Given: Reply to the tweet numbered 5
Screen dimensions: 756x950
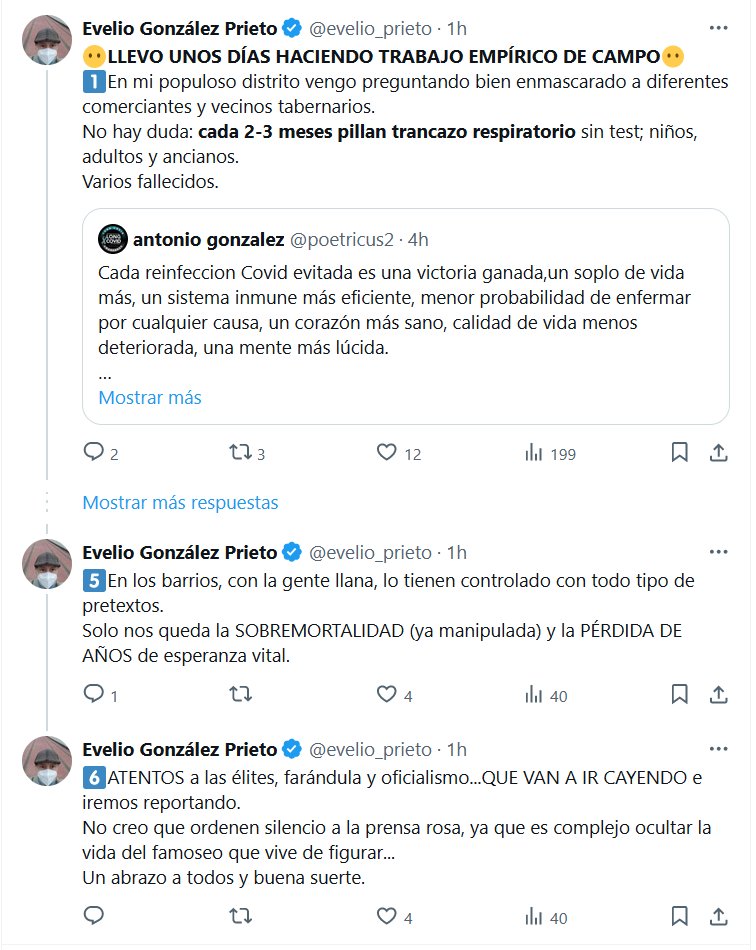Looking at the screenshot, I should (94, 694).
